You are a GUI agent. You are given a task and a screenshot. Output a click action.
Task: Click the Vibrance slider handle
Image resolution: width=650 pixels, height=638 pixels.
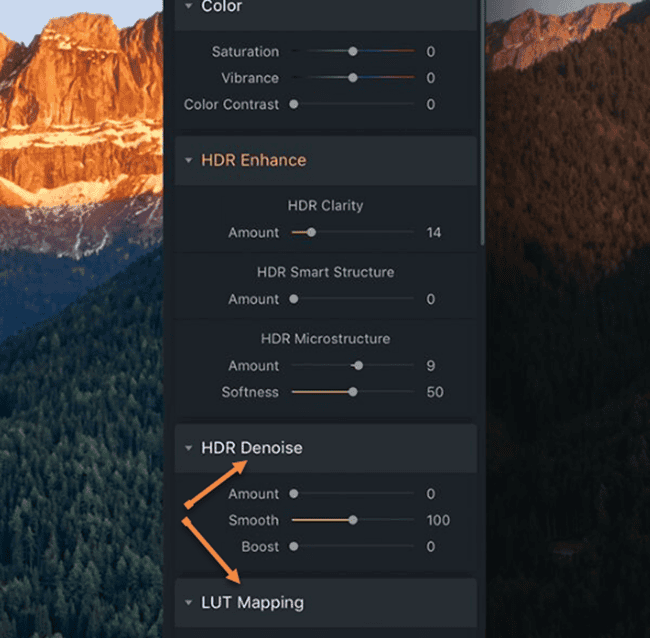pyautogui.click(x=353, y=78)
